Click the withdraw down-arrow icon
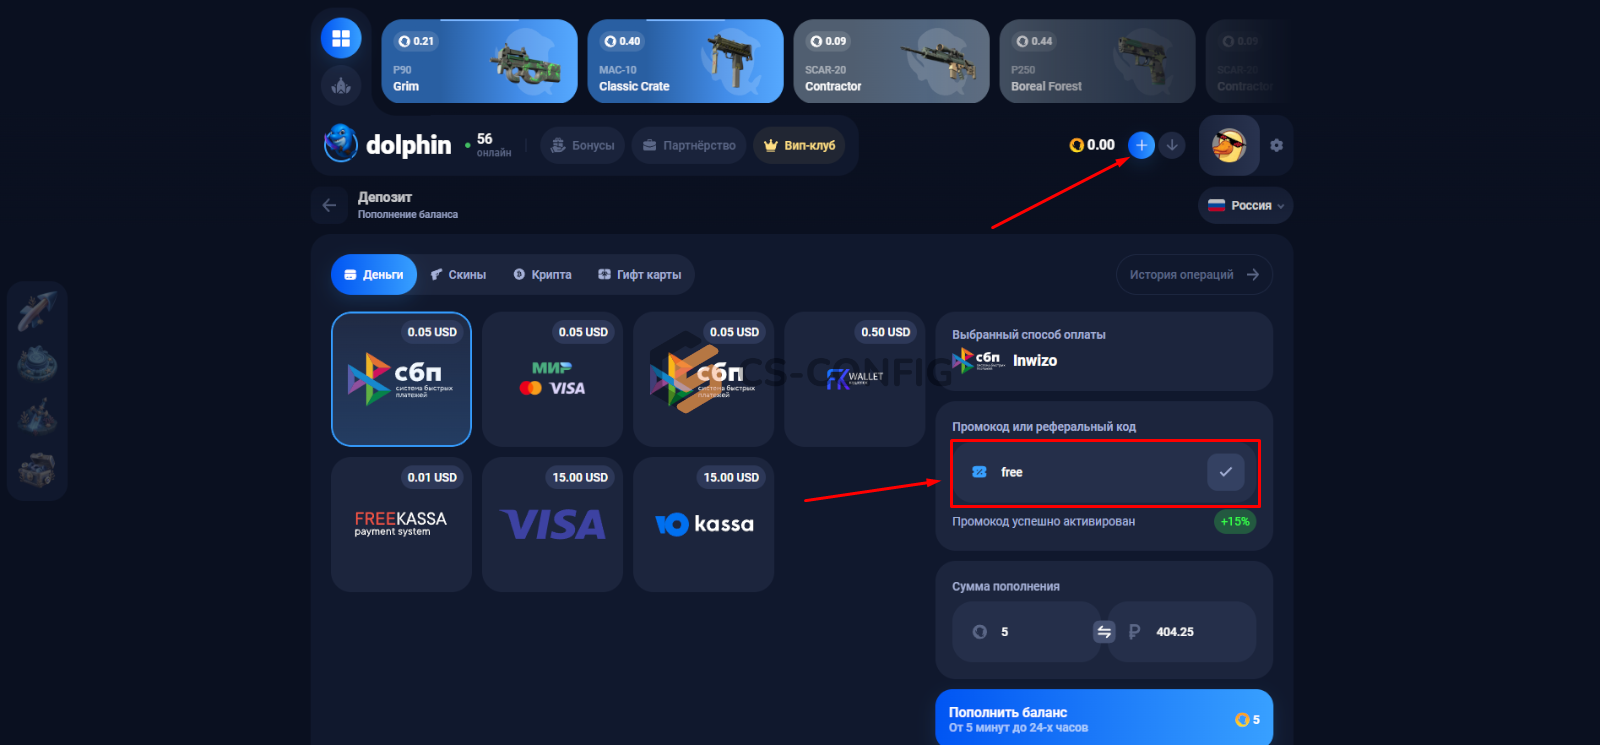The width and height of the screenshot is (1600, 745). pyautogui.click(x=1172, y=145)
